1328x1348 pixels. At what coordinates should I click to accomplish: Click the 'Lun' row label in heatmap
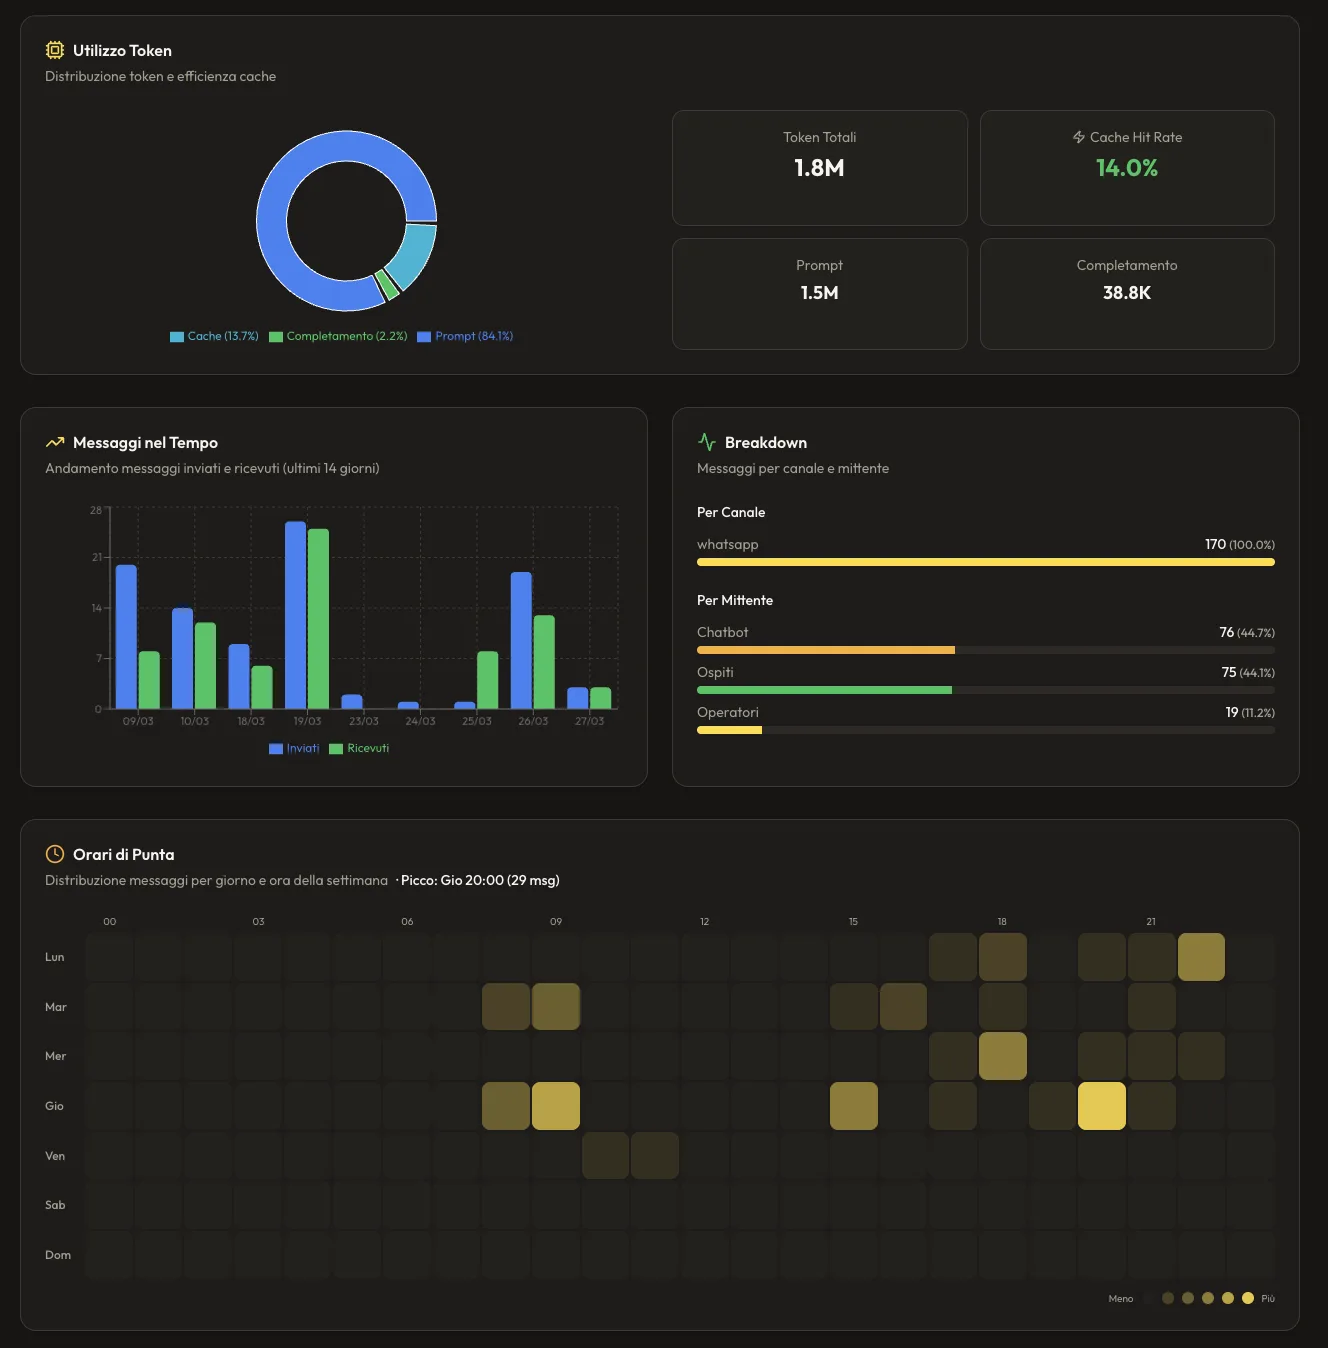55,957
